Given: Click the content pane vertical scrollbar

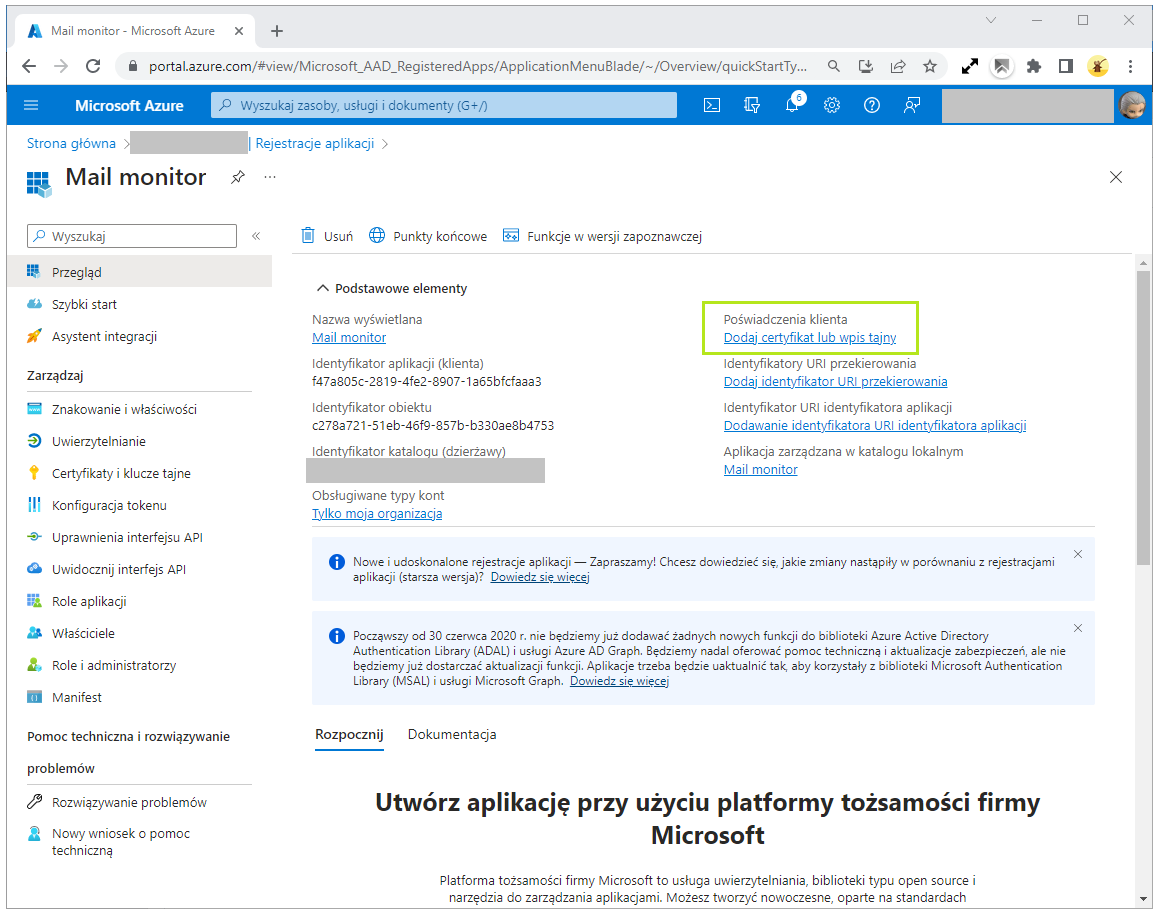Looking at the screenshot, I should [1144, 417].
